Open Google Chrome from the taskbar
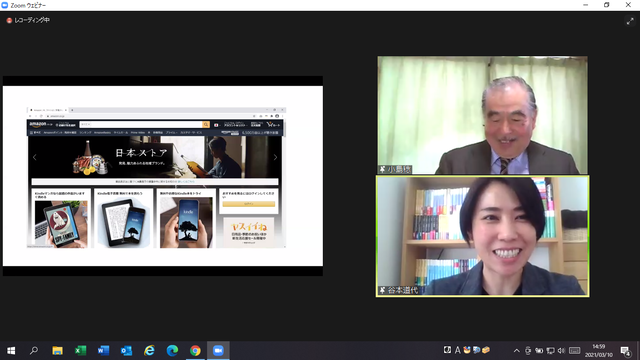This screenshot has height=360, width=640. tap(195, 351)
